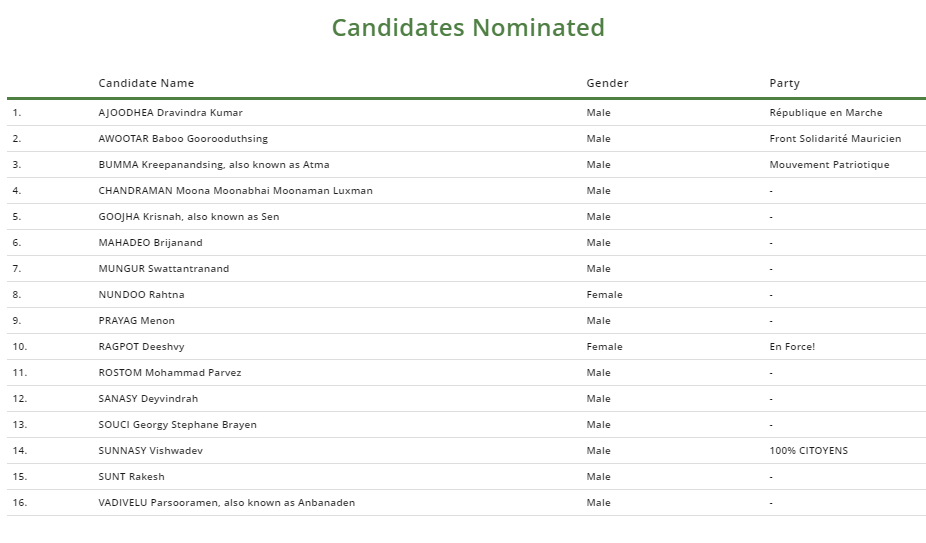This screenshot has width=926, height=543.
Task: Click Front Solidarité Mauricien party
Action: click(x=835, y=139)
